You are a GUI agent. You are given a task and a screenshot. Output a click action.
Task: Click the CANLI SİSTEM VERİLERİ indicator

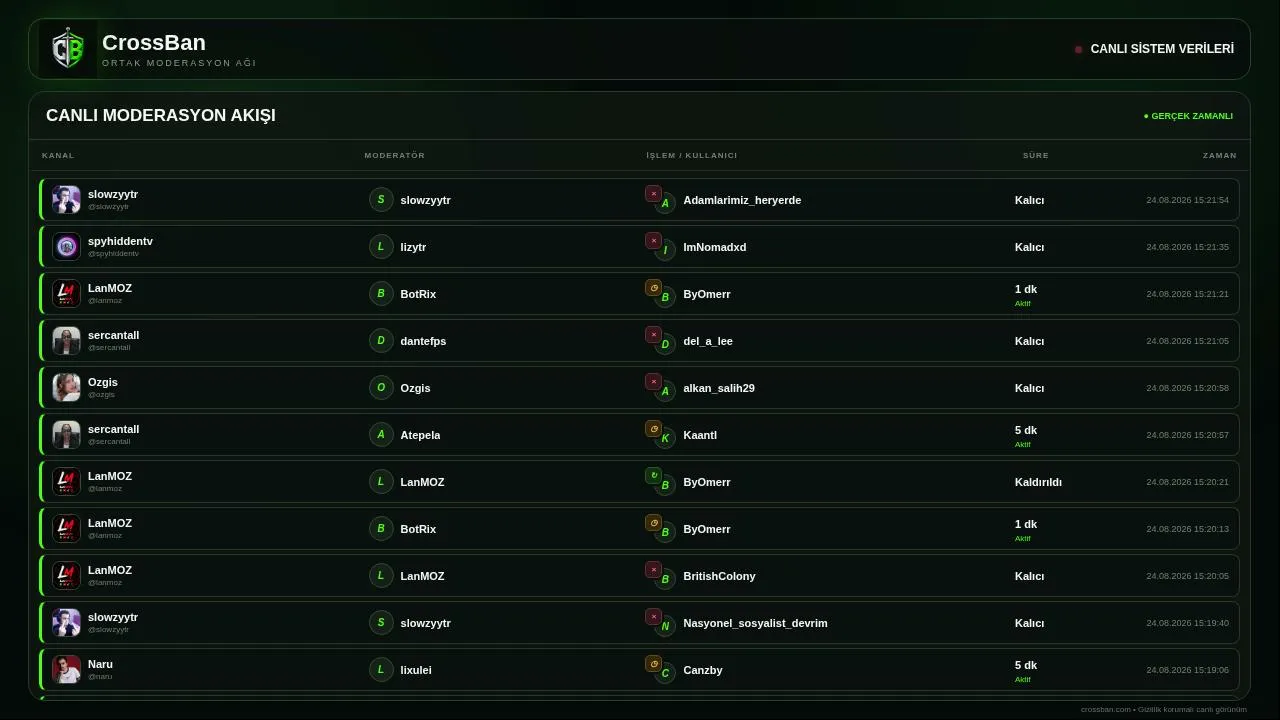[1154, 49]
